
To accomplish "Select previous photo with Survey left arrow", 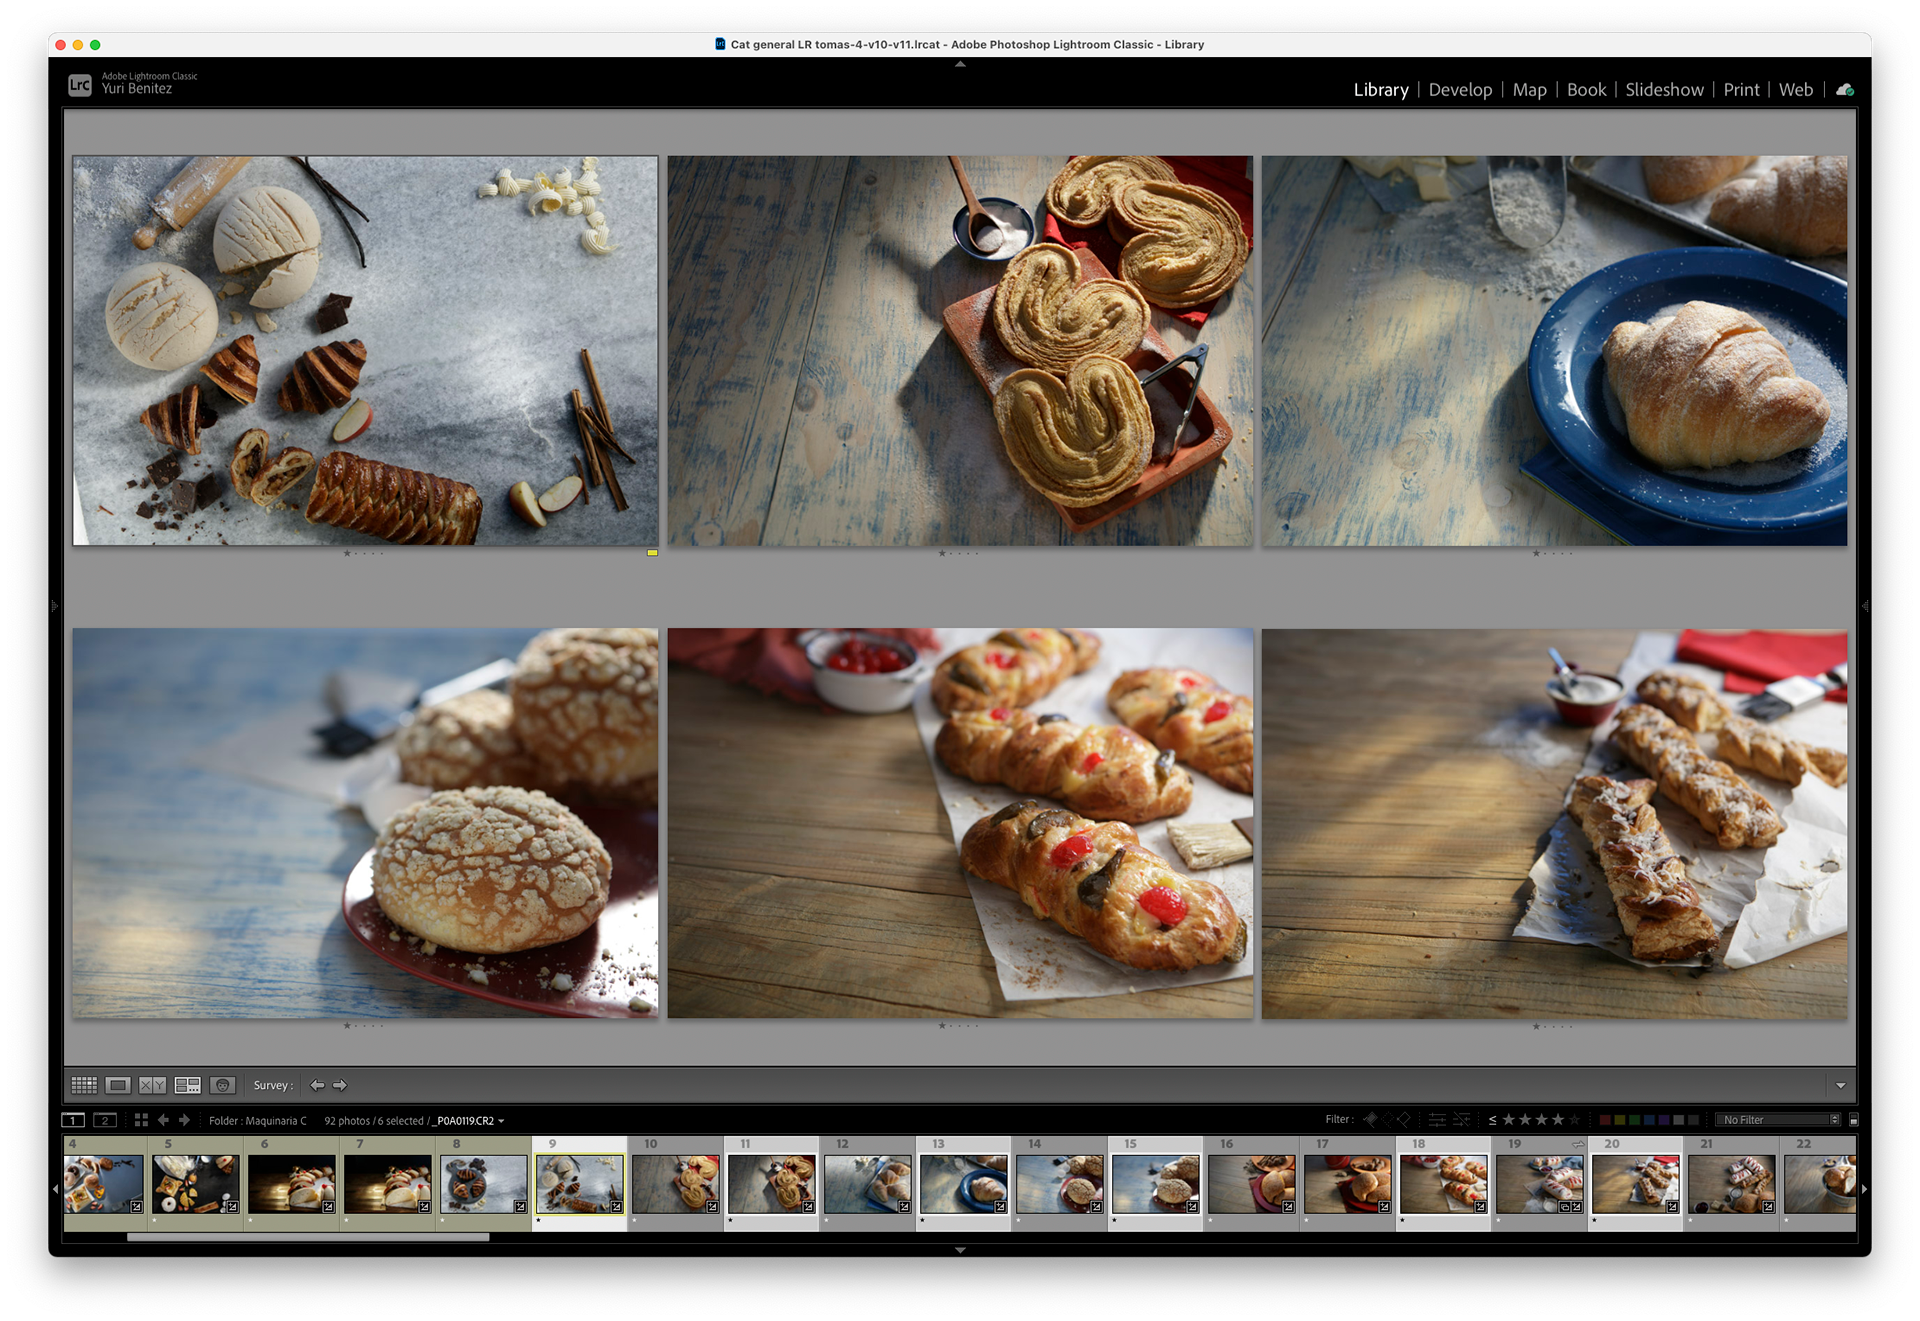I will (317, 1085).
